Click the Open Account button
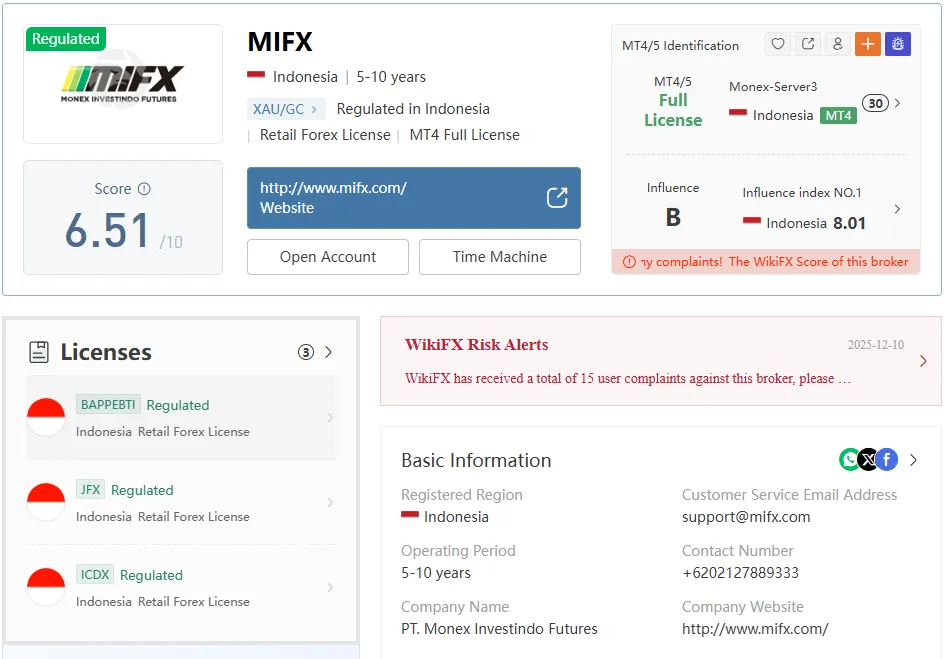 coord(328,257)
